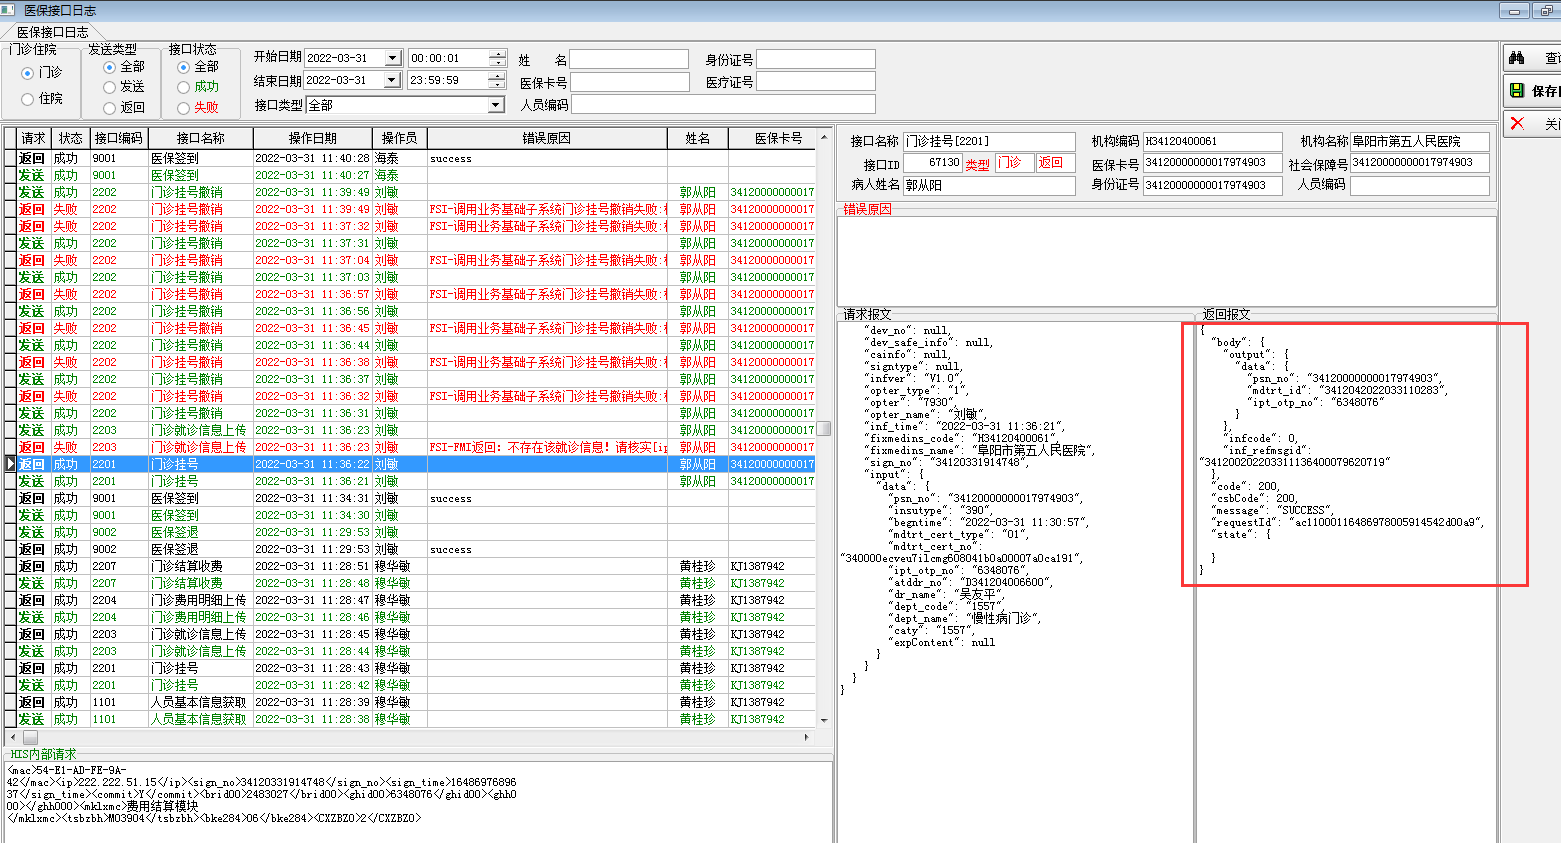Open the 开始日期 start date dropdown
Image resolution: width=1561 pixels, height=843 pixels.
[393, 58]
